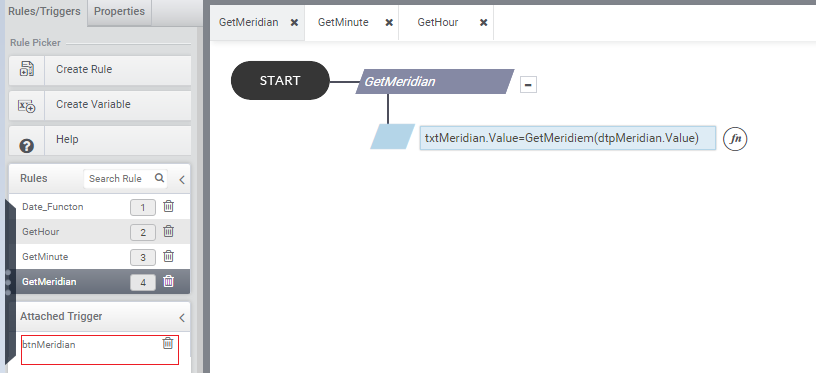Click the Create Rule icon

click(x=27, y=69)
